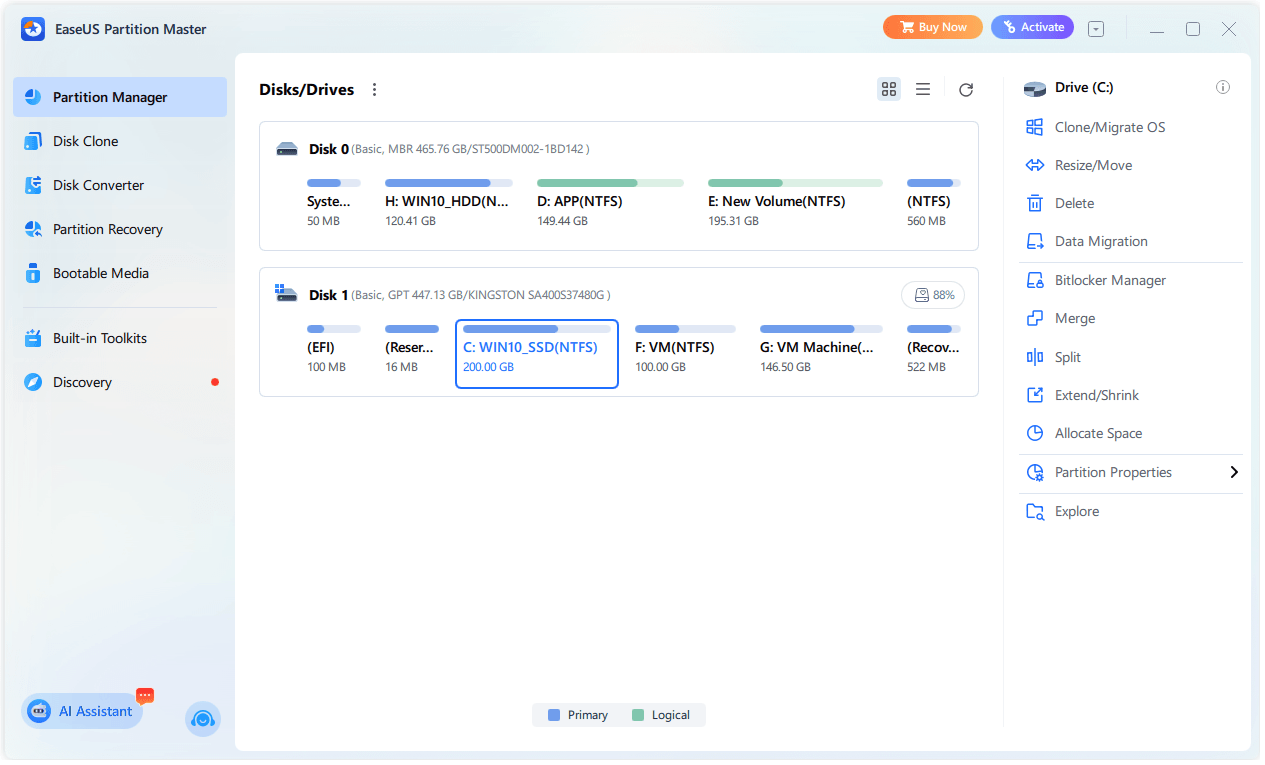Open the AI Assistant
The width and height of the screenshot is (1265, 765).
(x=82, y=711)
